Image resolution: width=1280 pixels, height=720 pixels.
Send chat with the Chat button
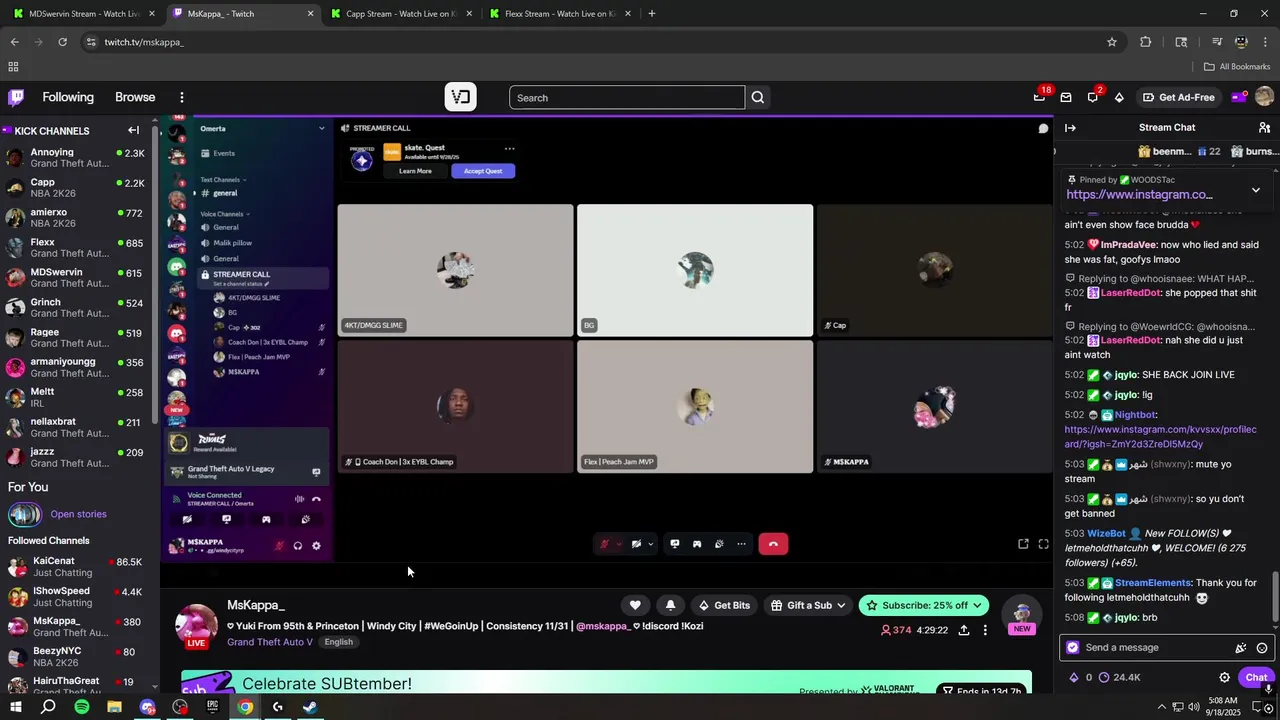tap(1256, 677)
